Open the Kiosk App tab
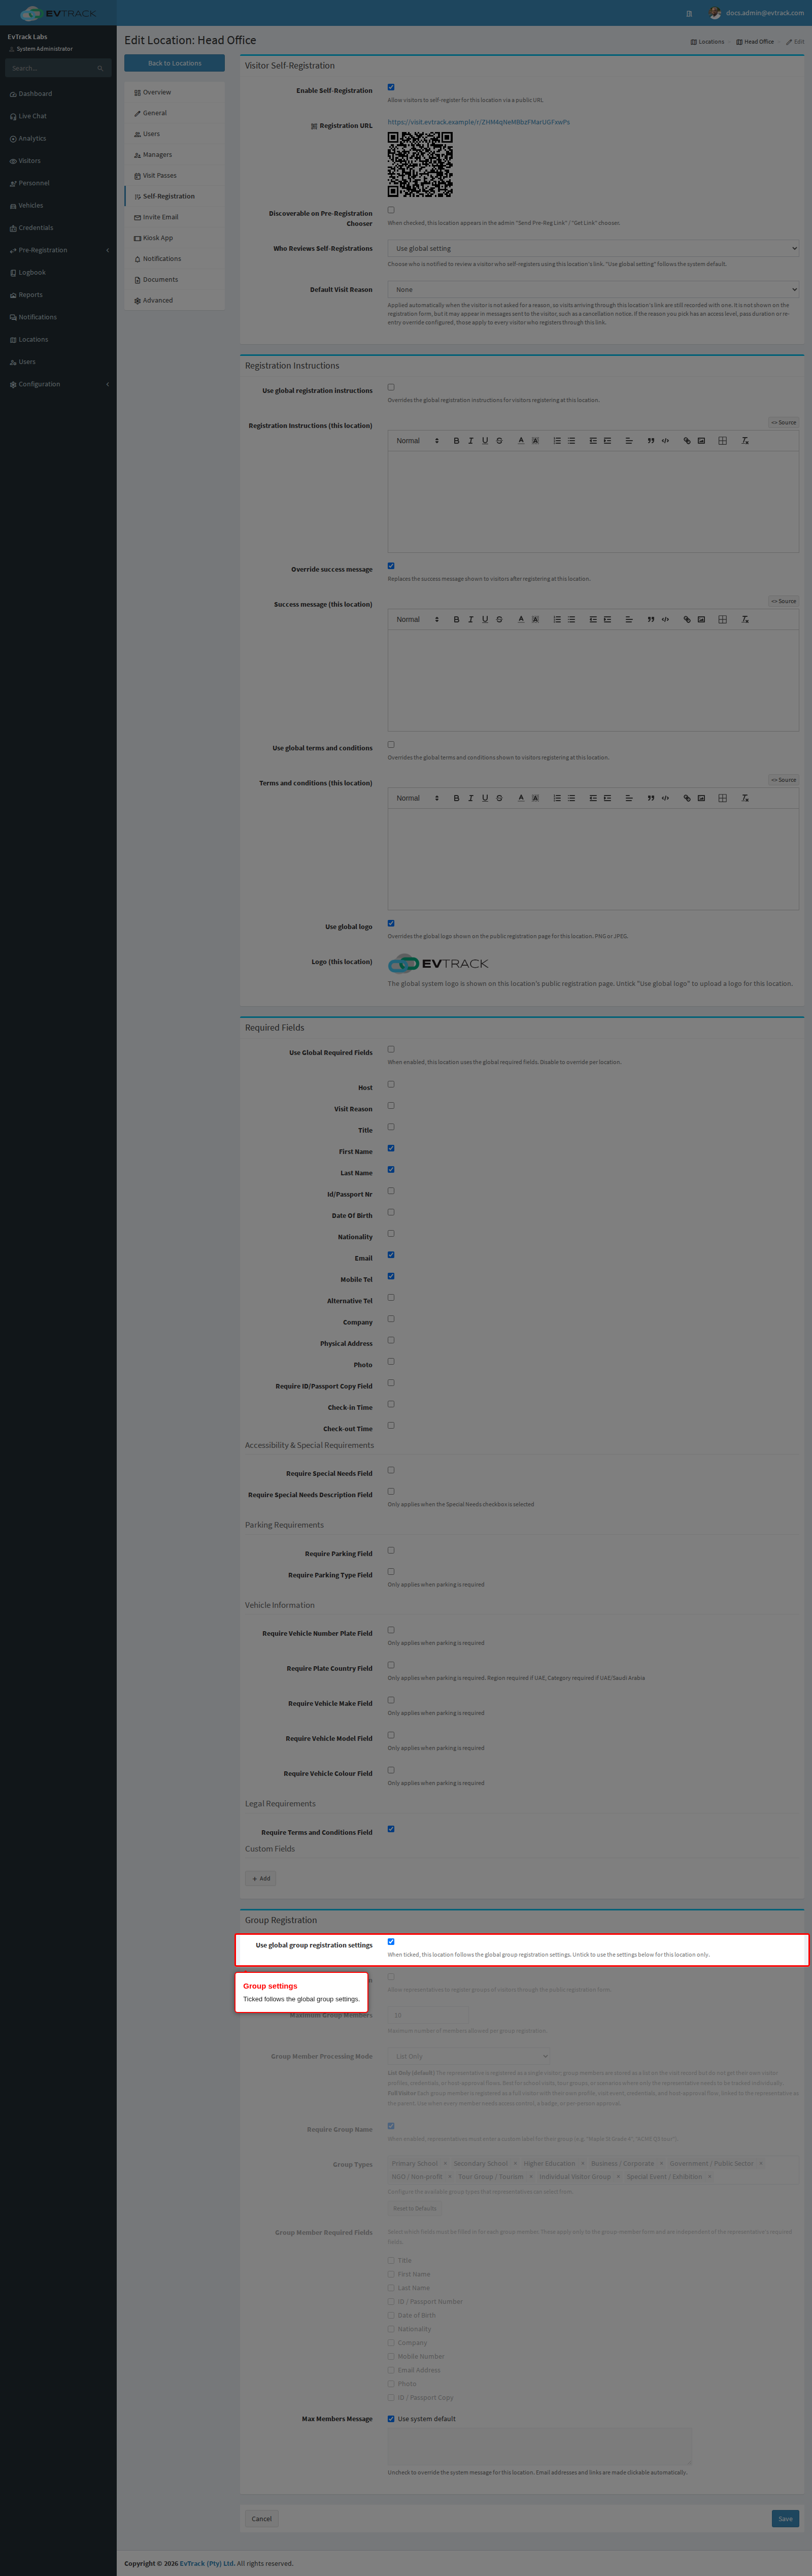 tap(174, 238)
